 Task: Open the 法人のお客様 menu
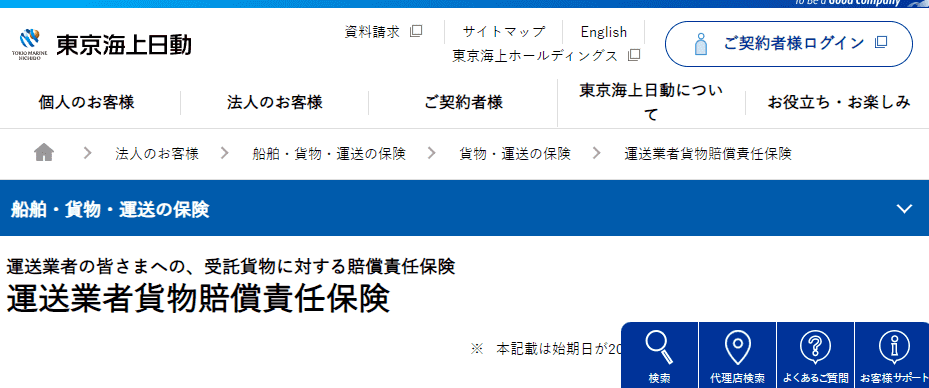point(275,102)
